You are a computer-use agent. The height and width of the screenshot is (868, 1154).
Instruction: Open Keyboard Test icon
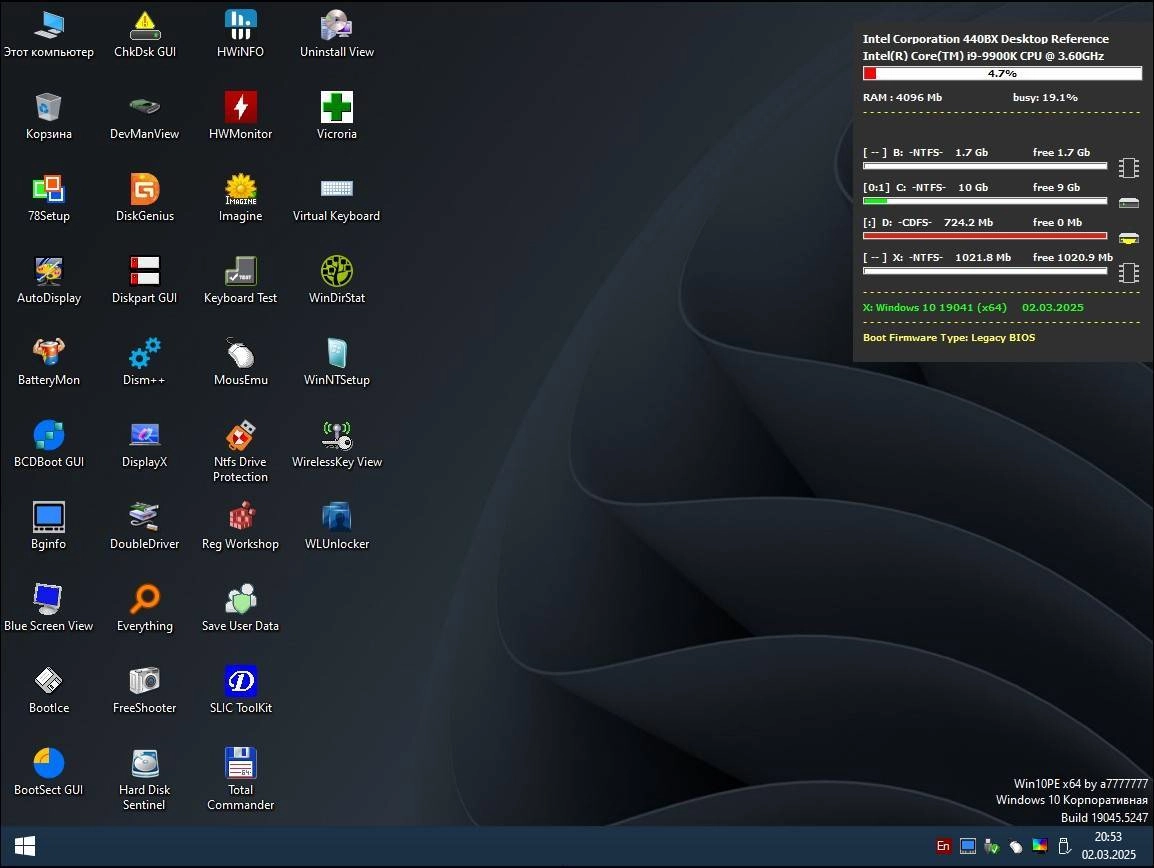pyautogui.click(x=241, y=280)
